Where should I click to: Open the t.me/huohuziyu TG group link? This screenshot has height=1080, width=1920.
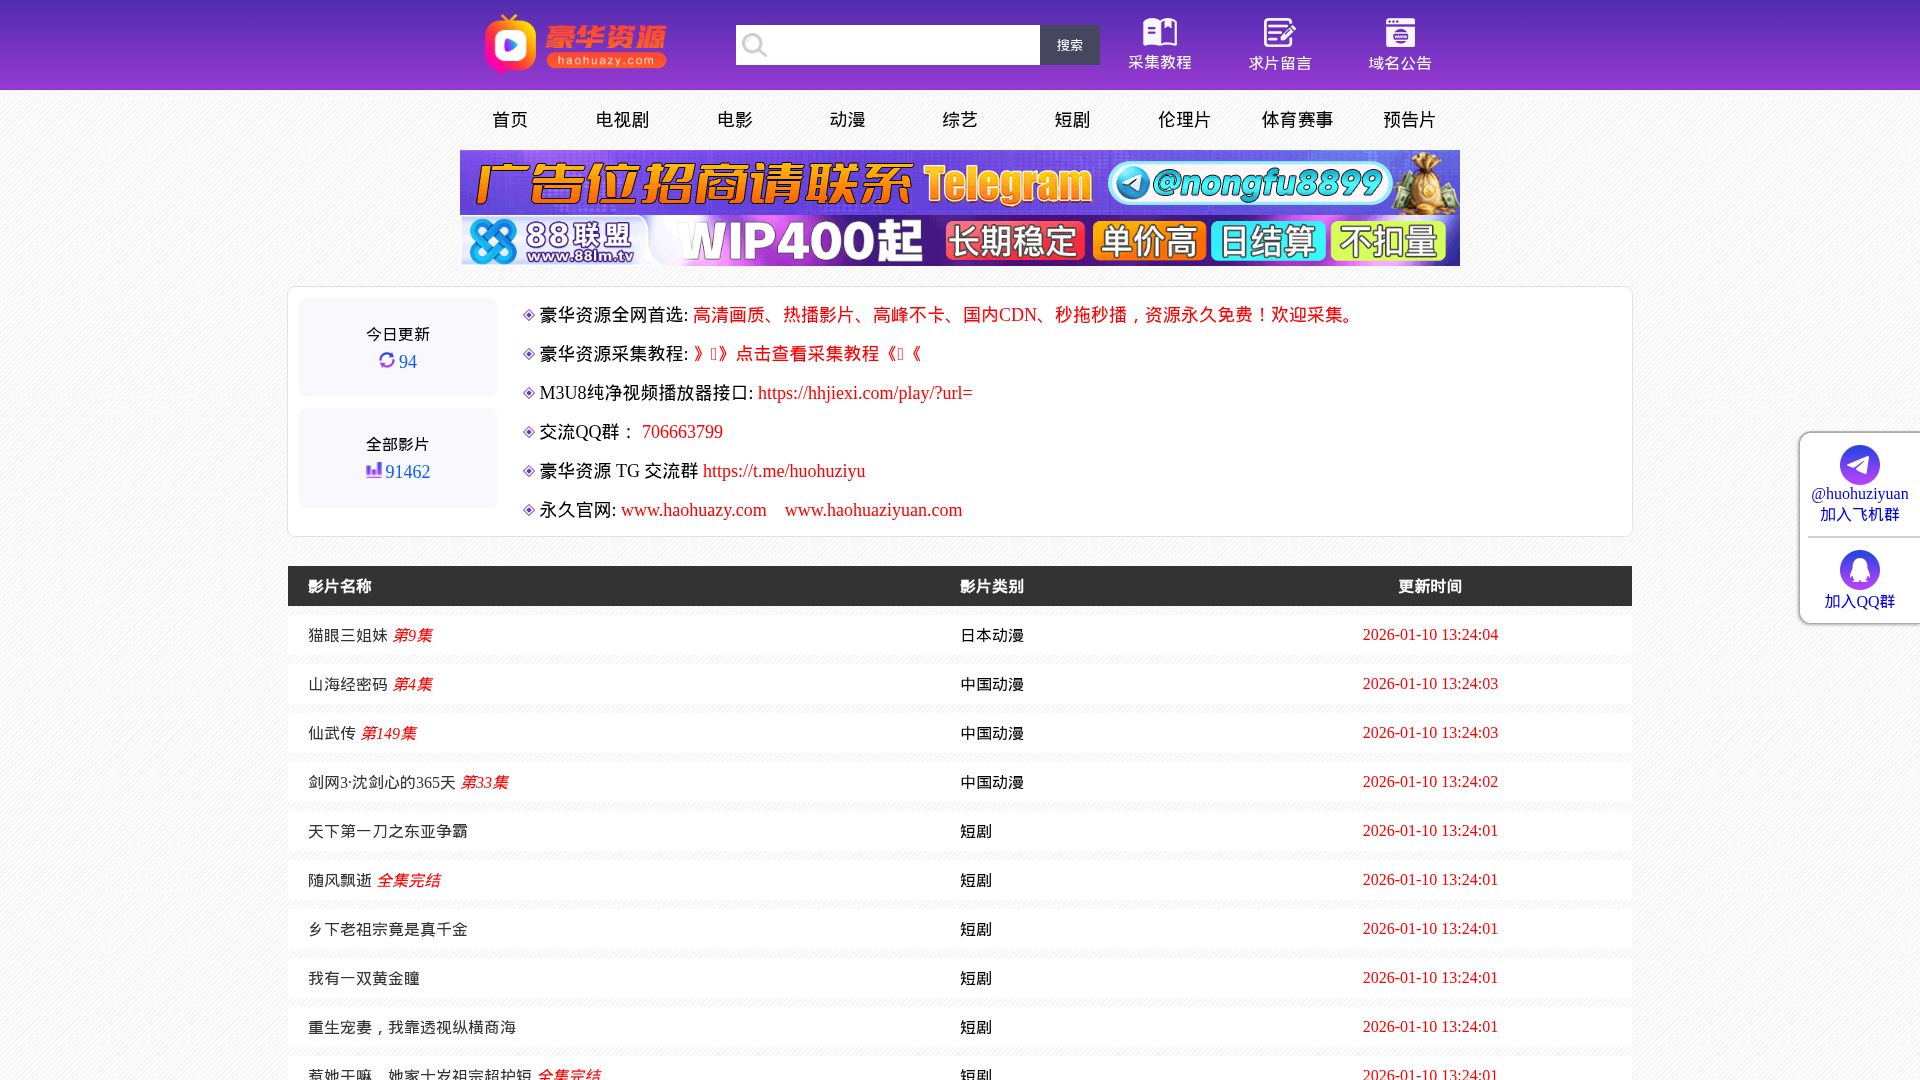click(783, 471)
